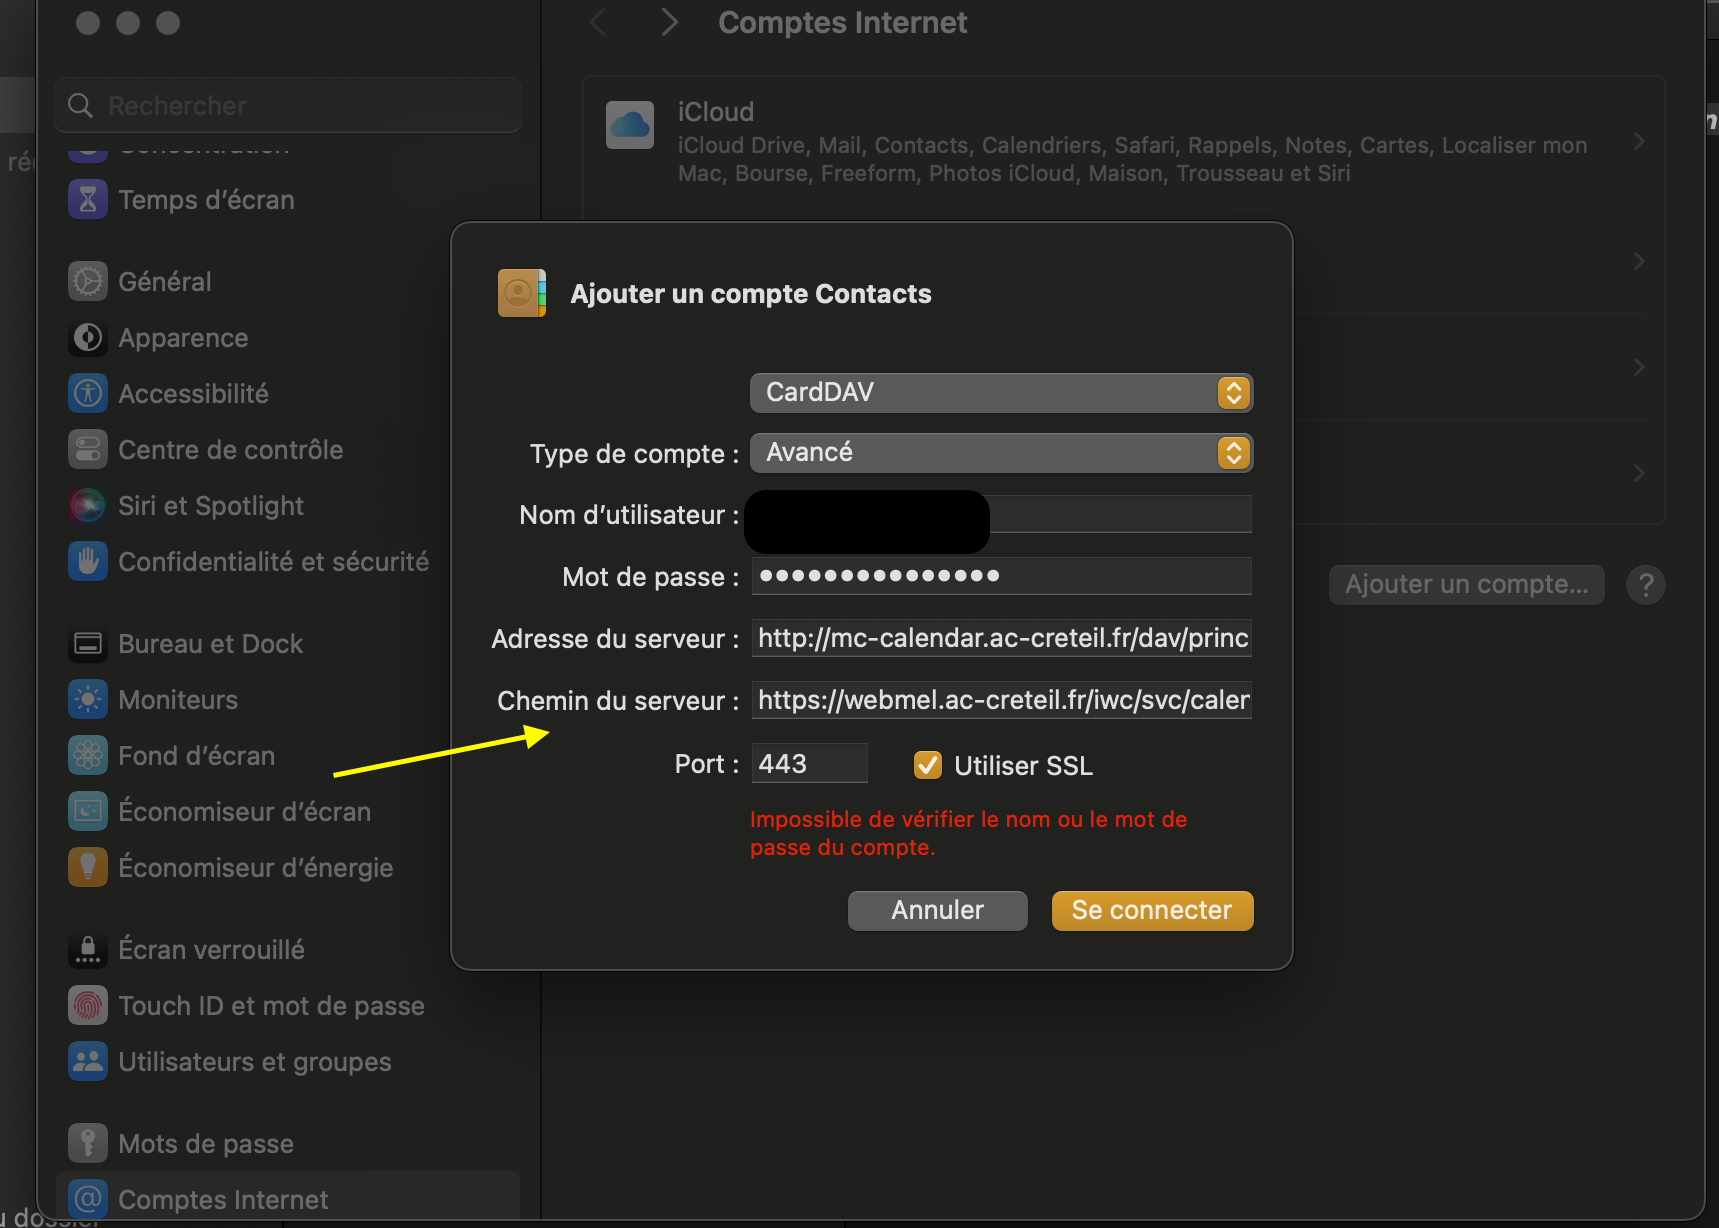Screen dimensions: 1719x1228
Task: Open the Type de compte Avancé dropdown
Action: pos(1001,452)
